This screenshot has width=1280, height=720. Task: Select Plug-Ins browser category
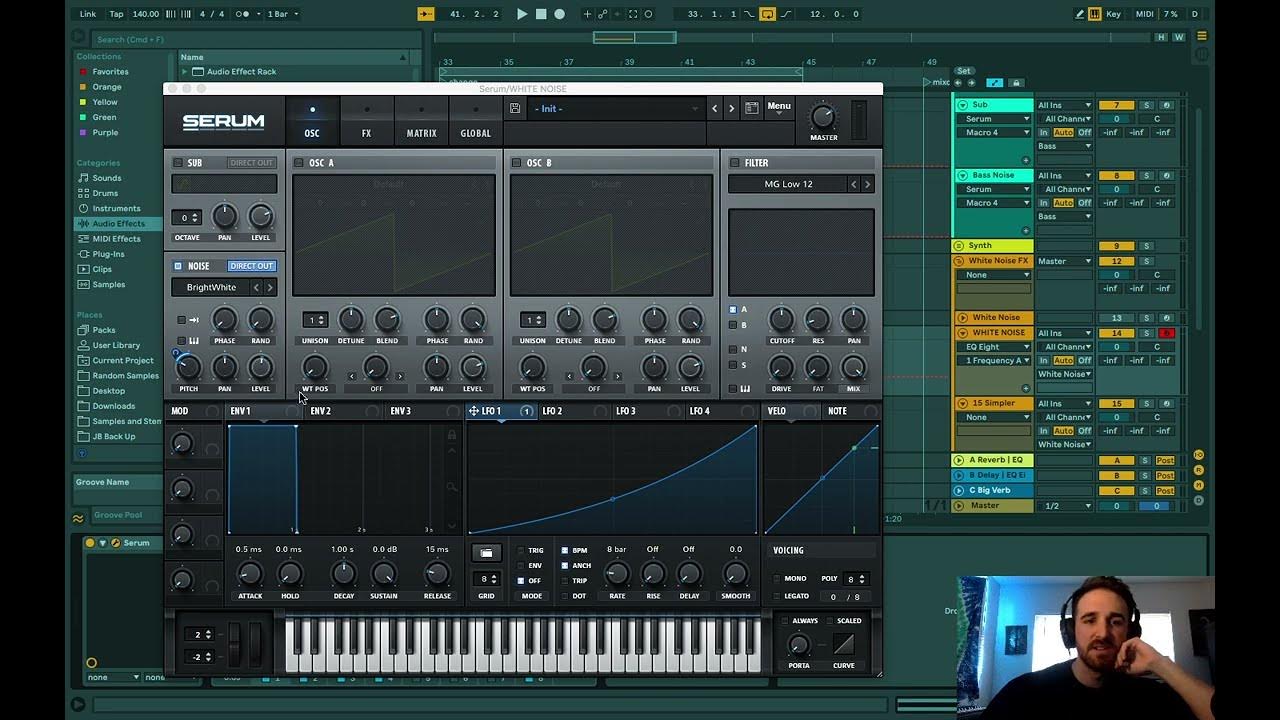coord(108,254)
